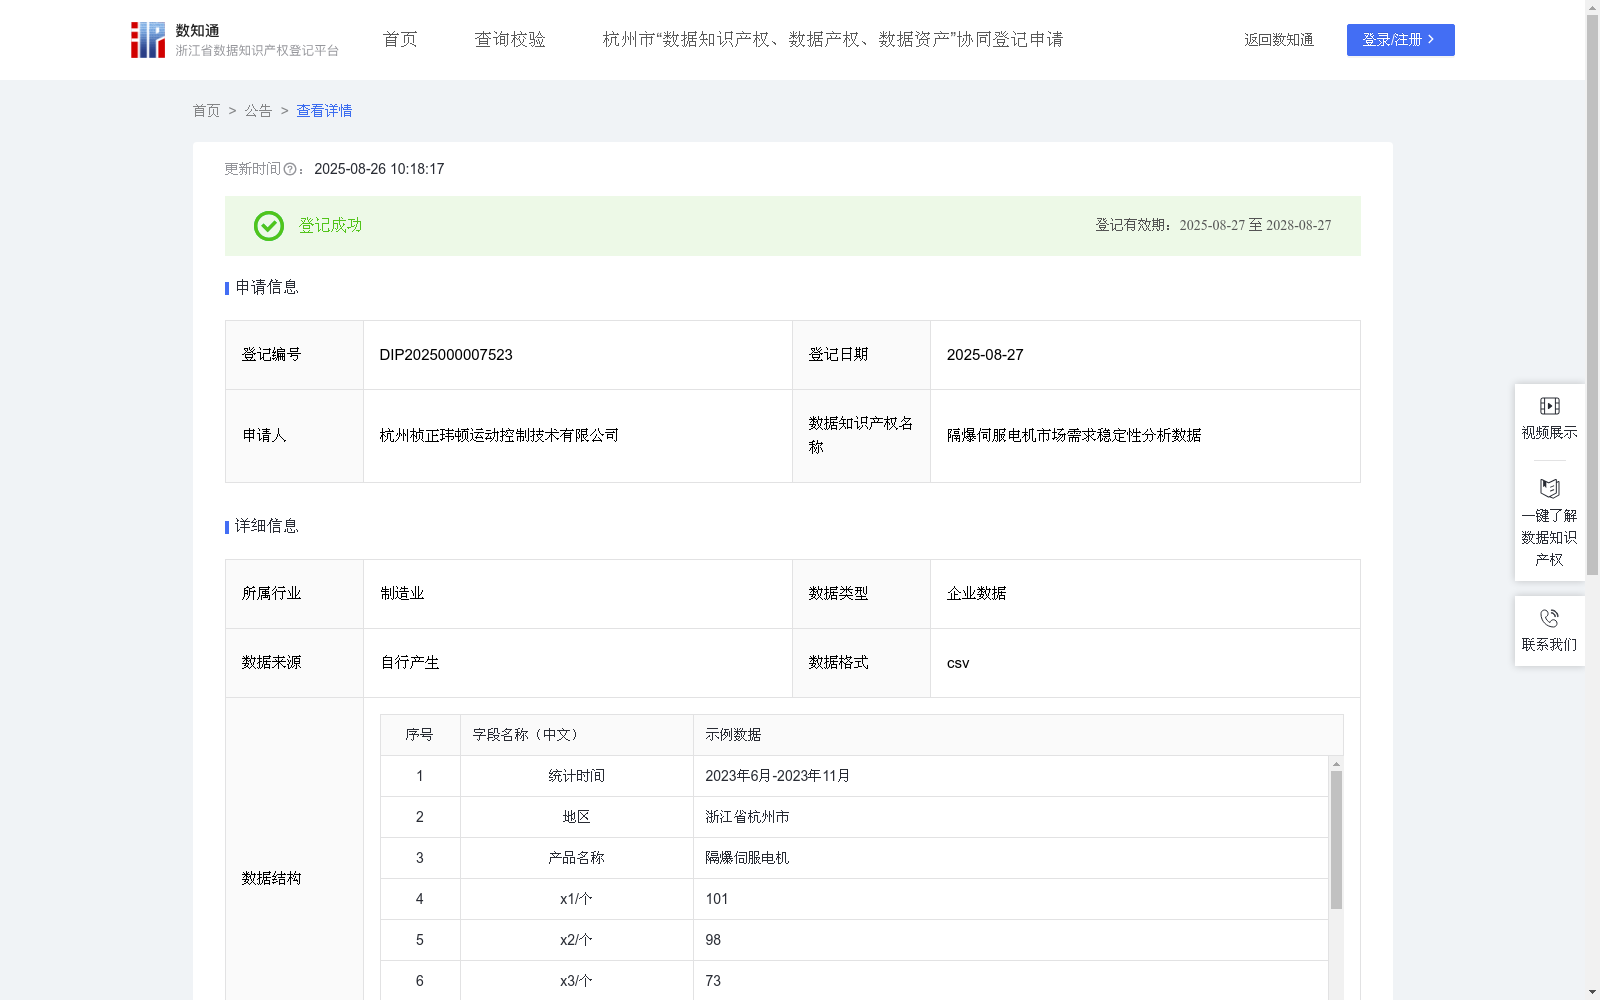The image size is (1600, 1000).
Task: Click the sample value 98
Action: click(713, 940)
